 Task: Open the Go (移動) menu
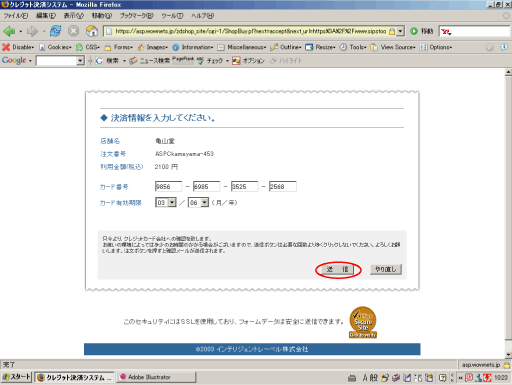[102, 16]
